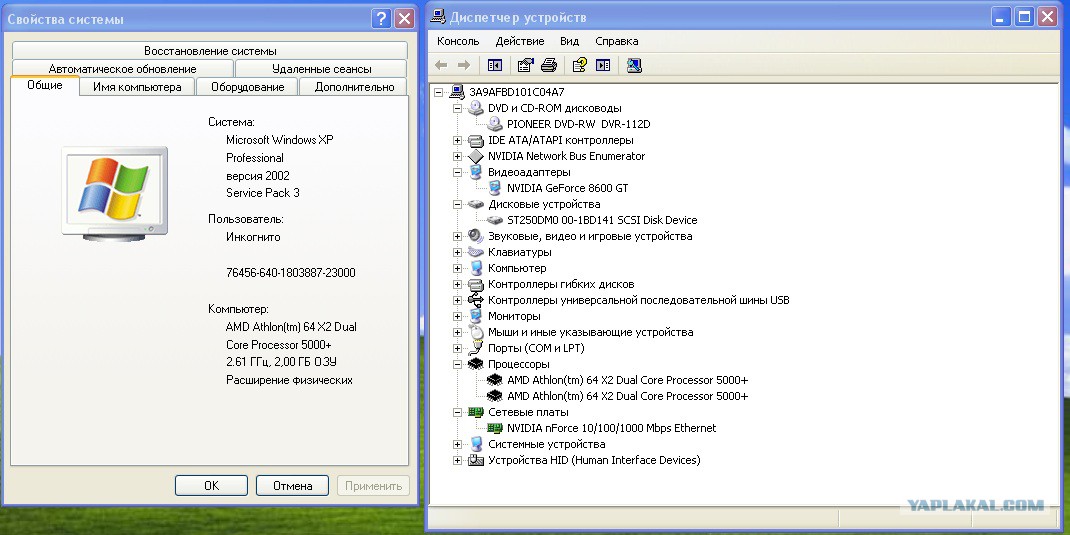Click the Help toolbar icon with question mark
Image resolution: width=1070 pixels, height=535 pixels.
(x=579, y=65)
